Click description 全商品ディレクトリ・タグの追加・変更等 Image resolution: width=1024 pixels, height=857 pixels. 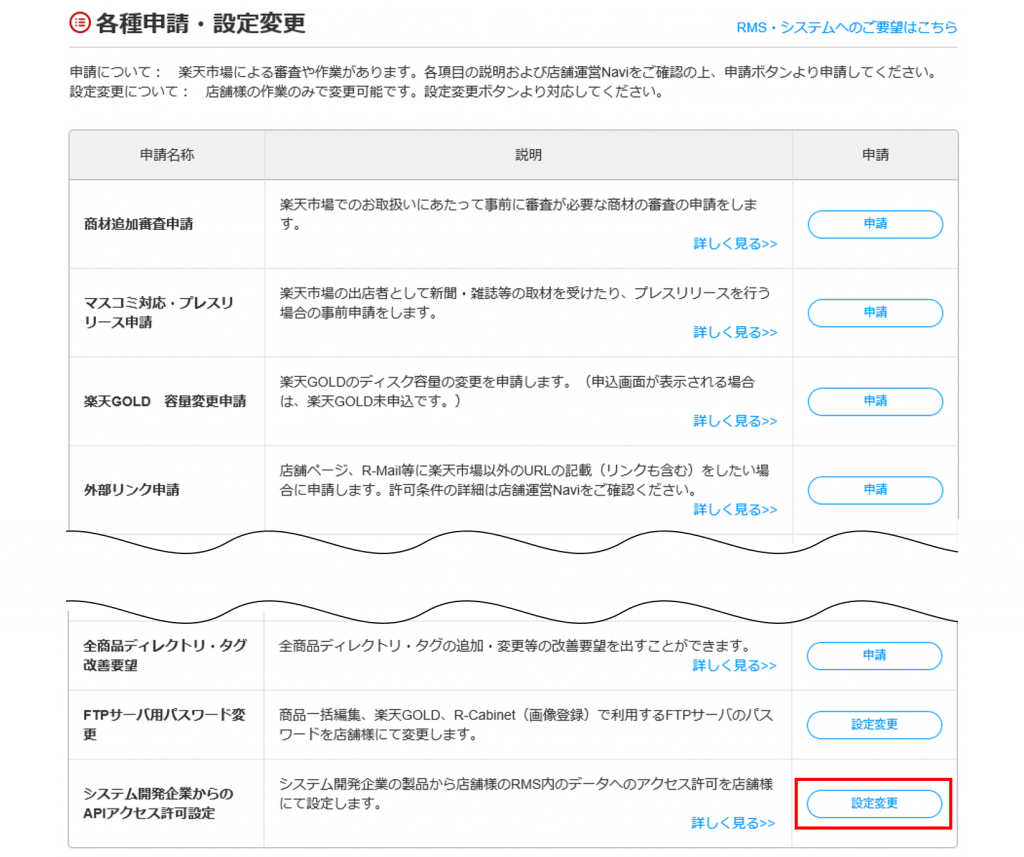[515, 646]
